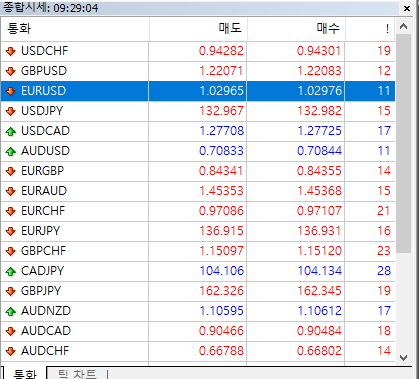Screen dimensions: 419x379
Task: Click the scrollbar up arrow
Action: pos(404,26)
